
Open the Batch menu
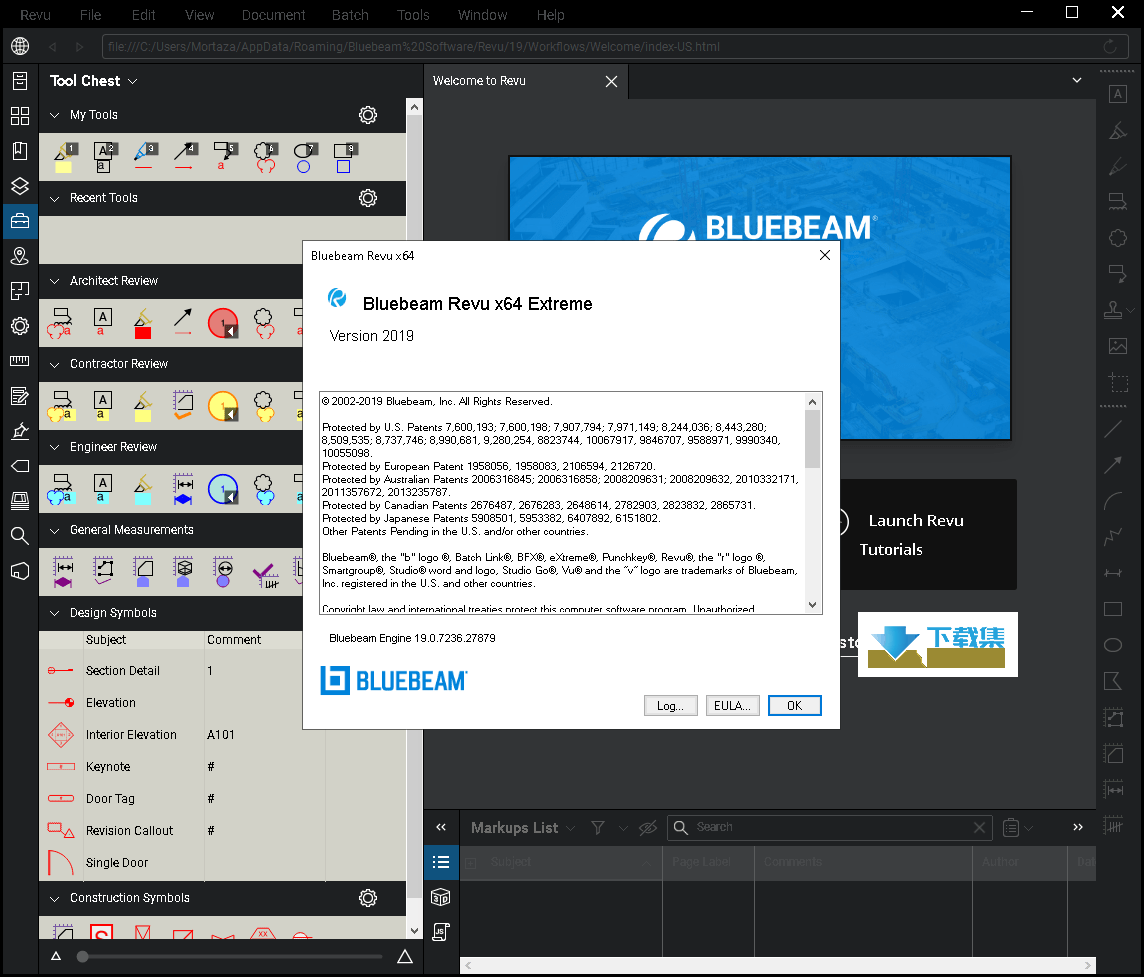pyautogui.click(x=350, y=15)
